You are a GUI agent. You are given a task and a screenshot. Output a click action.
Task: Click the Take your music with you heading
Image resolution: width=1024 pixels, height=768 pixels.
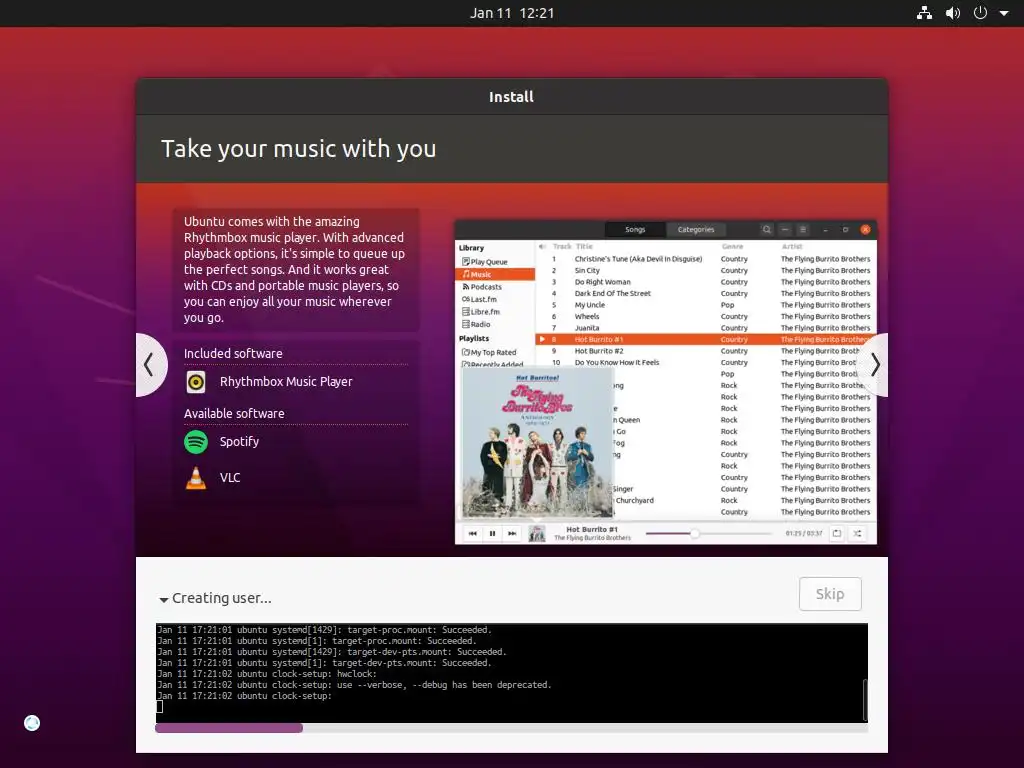298,149
